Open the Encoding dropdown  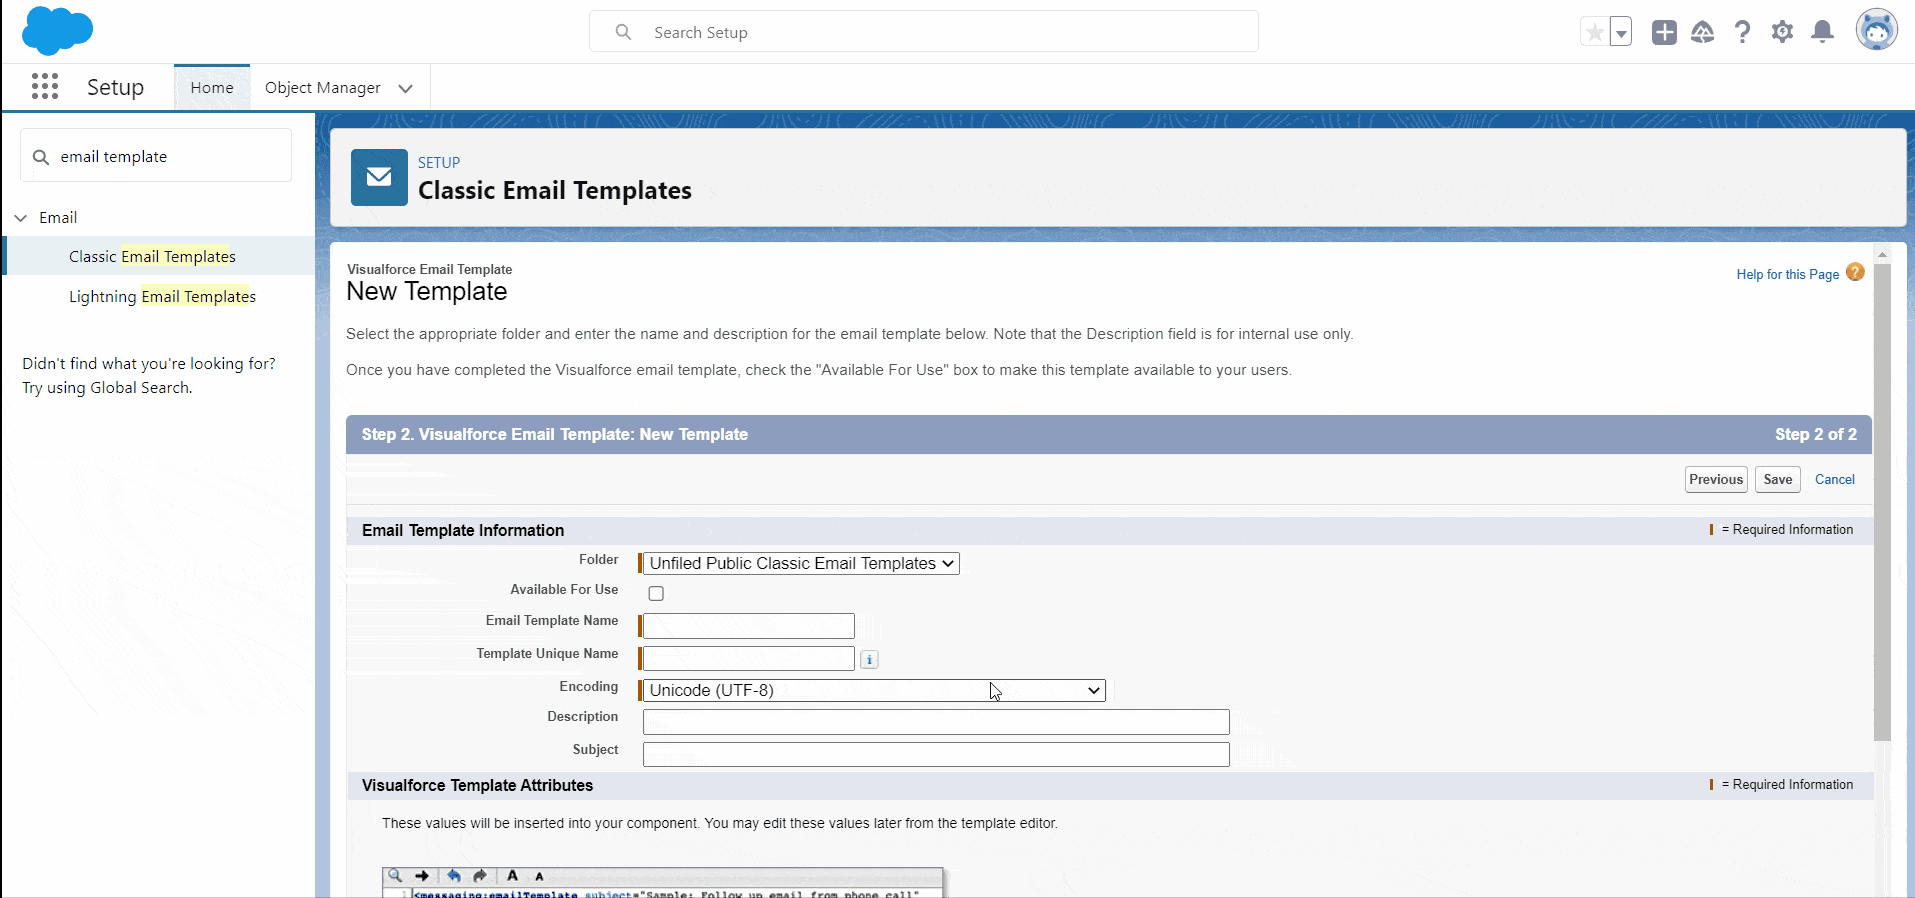[874, 690]
